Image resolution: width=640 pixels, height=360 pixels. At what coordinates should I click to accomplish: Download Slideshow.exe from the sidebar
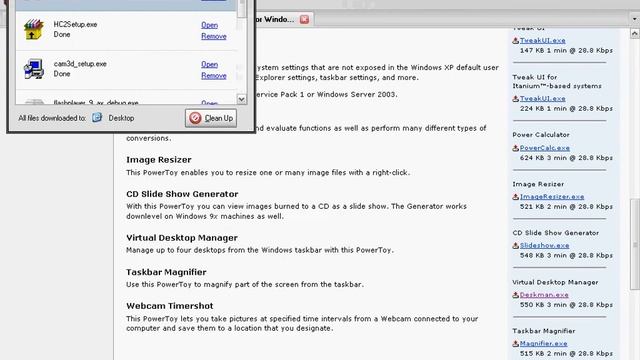tap(544, 245)
